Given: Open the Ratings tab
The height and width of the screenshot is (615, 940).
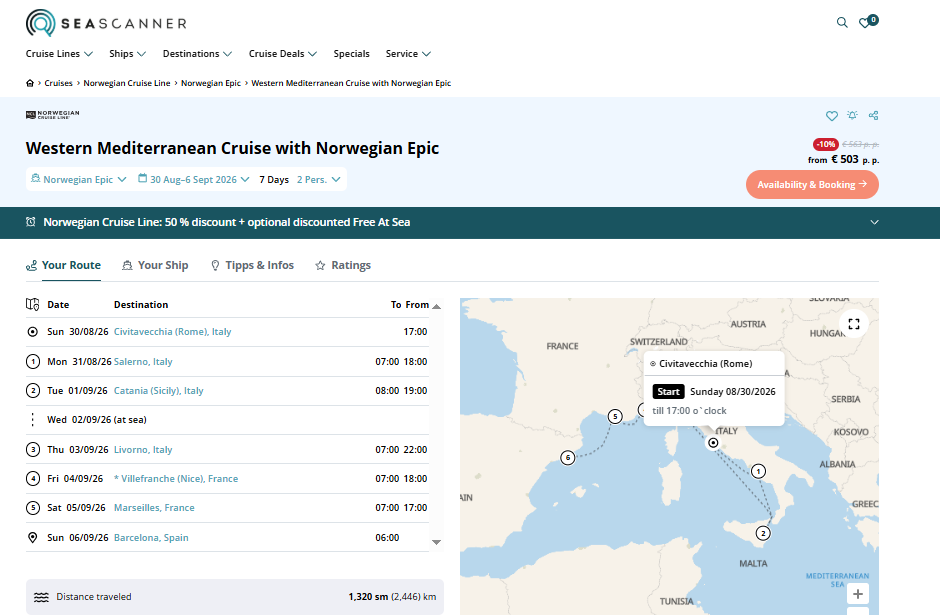Looking at the screenshot, I should (343, 265).
